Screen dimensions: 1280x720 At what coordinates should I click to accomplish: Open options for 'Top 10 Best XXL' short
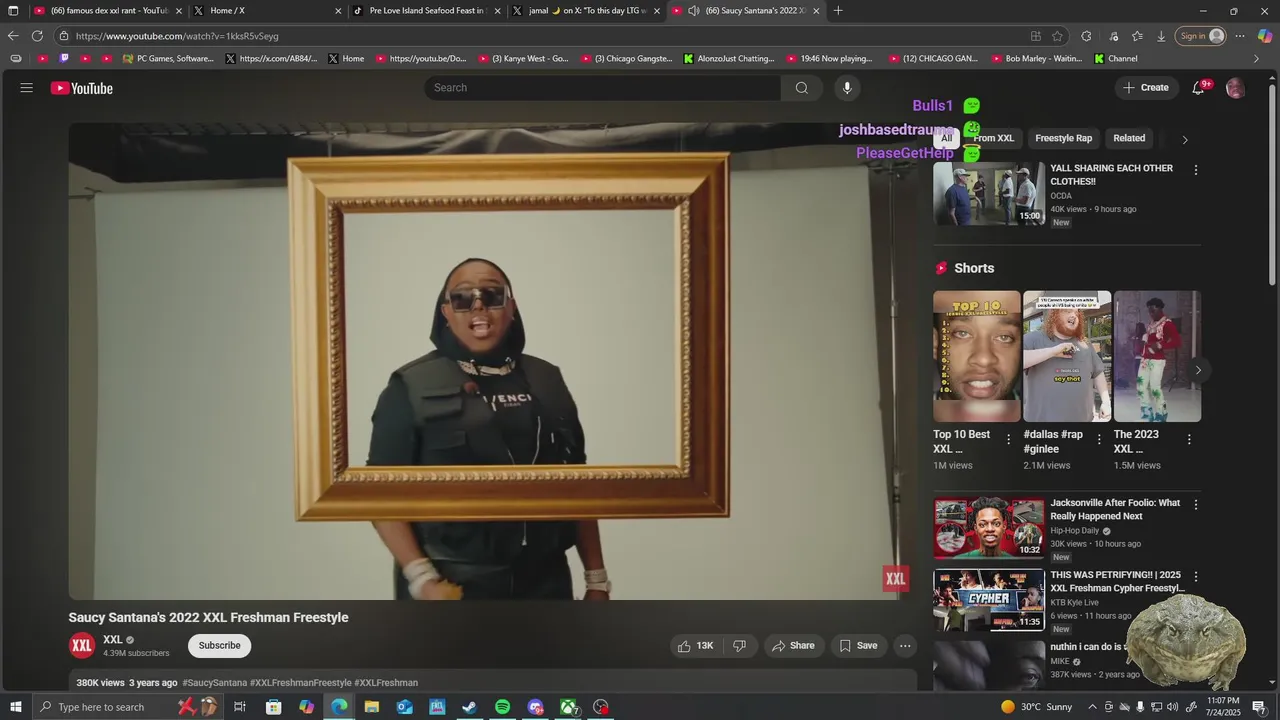(1008, 439)
